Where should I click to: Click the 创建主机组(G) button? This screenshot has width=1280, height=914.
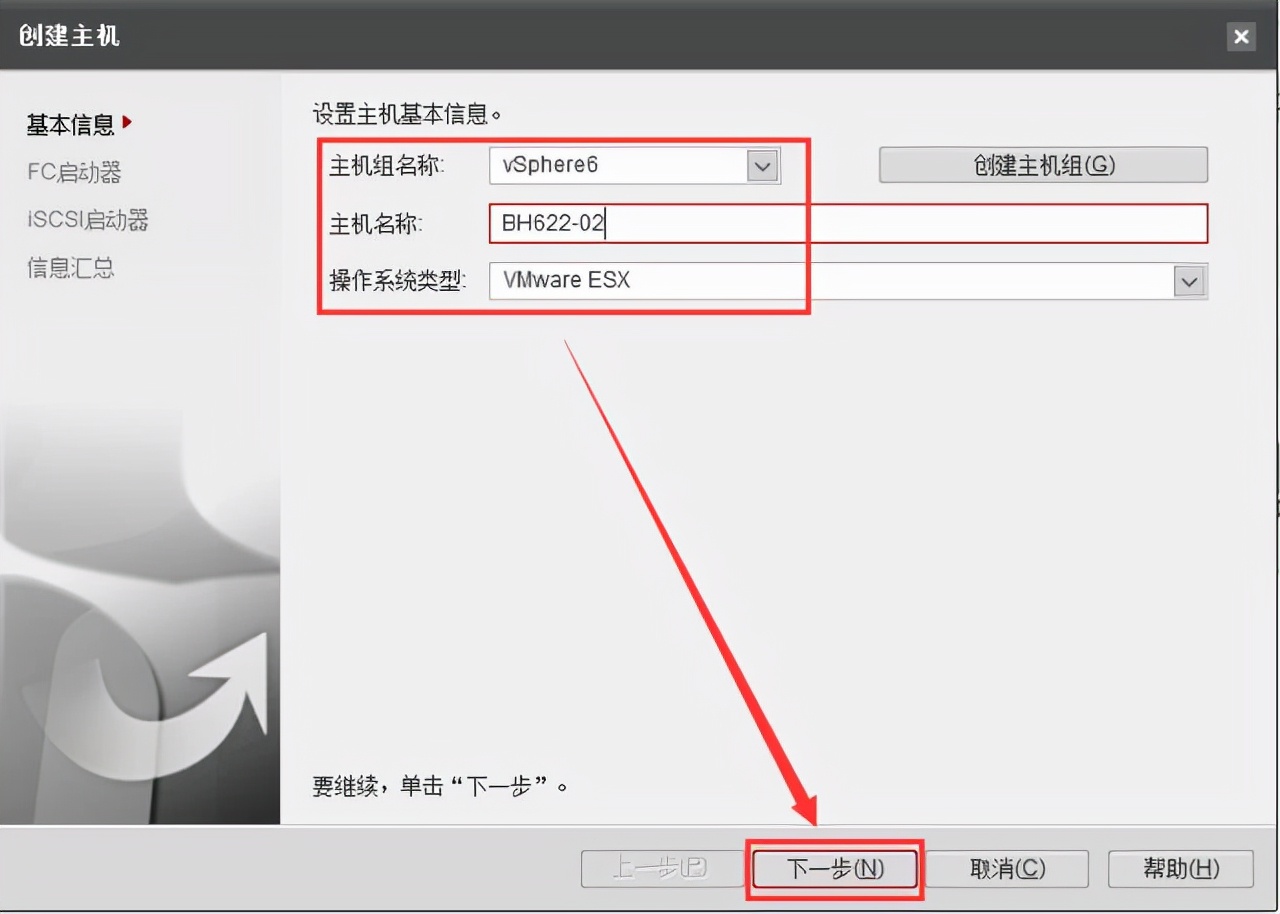point(1043,165)
